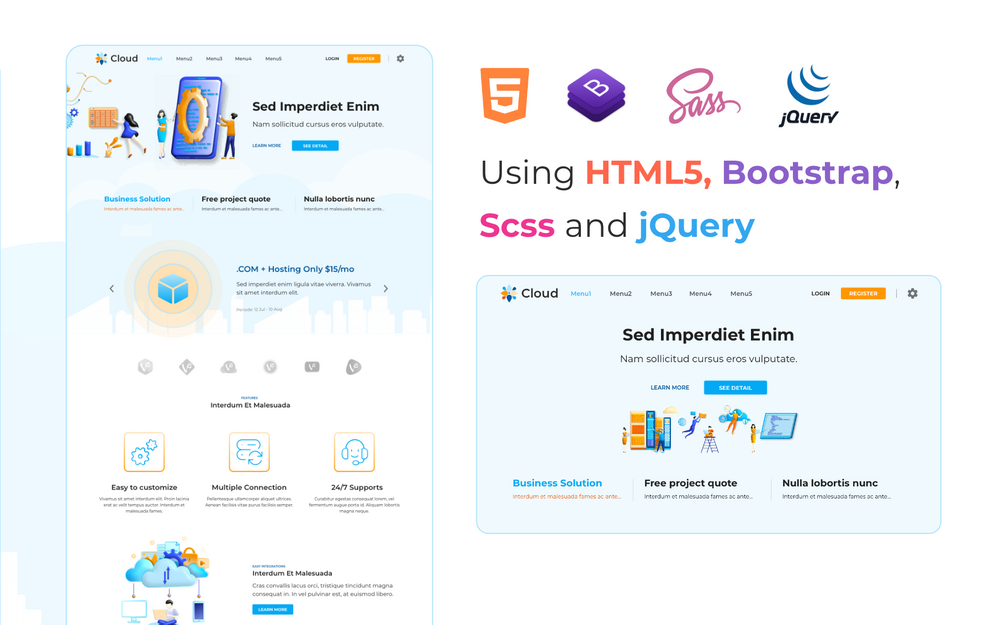This screenshot has width=1005, height=625.
Task: Click Cloud logo in right mockup
Action: tap(529, 294)
